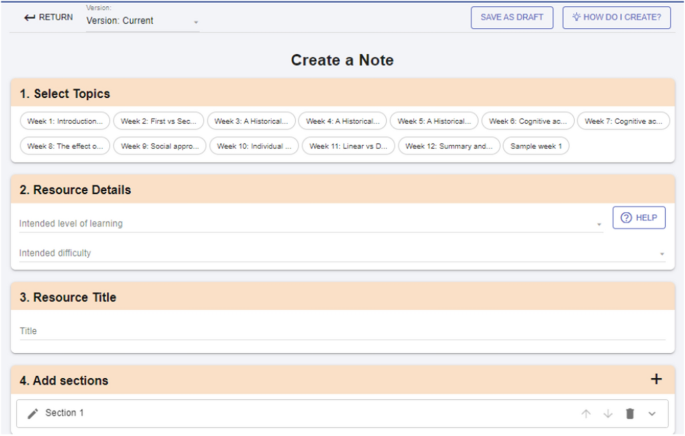The image size is (685, 436).
Task: Toggle the Week 8: The effect topic chip
Action: pyautogui.click(x=64, y=146)
